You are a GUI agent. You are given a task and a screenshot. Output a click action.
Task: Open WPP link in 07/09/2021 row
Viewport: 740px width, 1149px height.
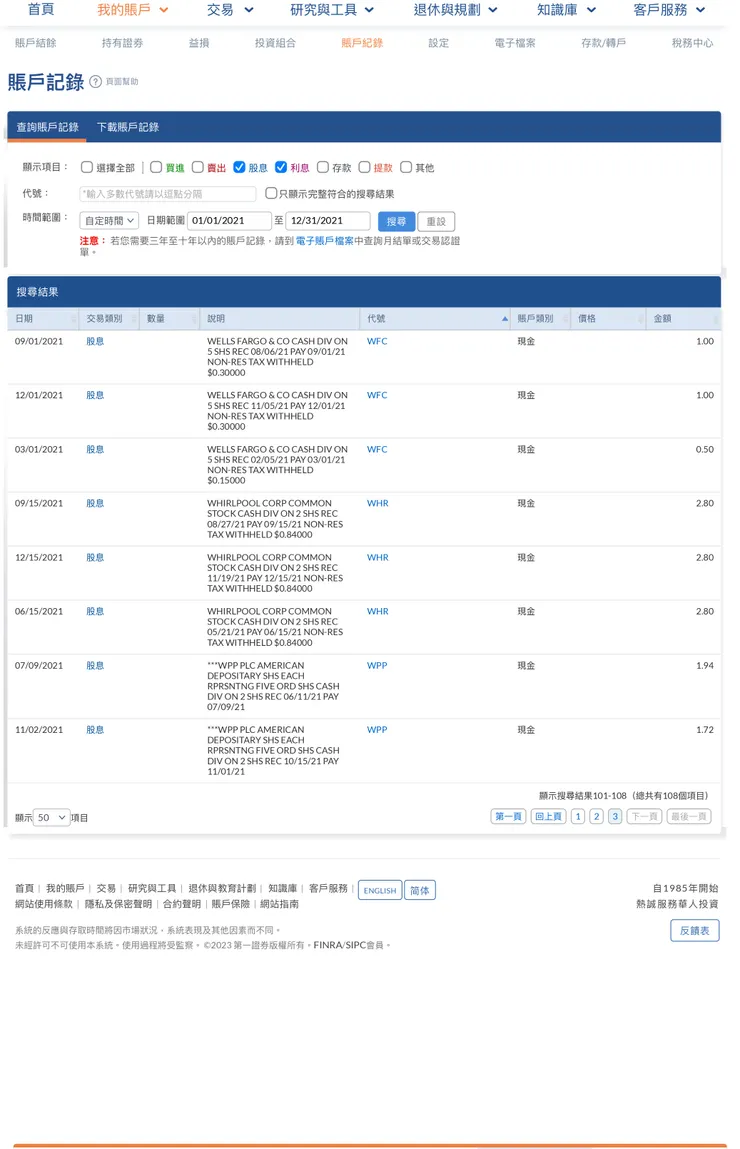click(x=377, y=665)
